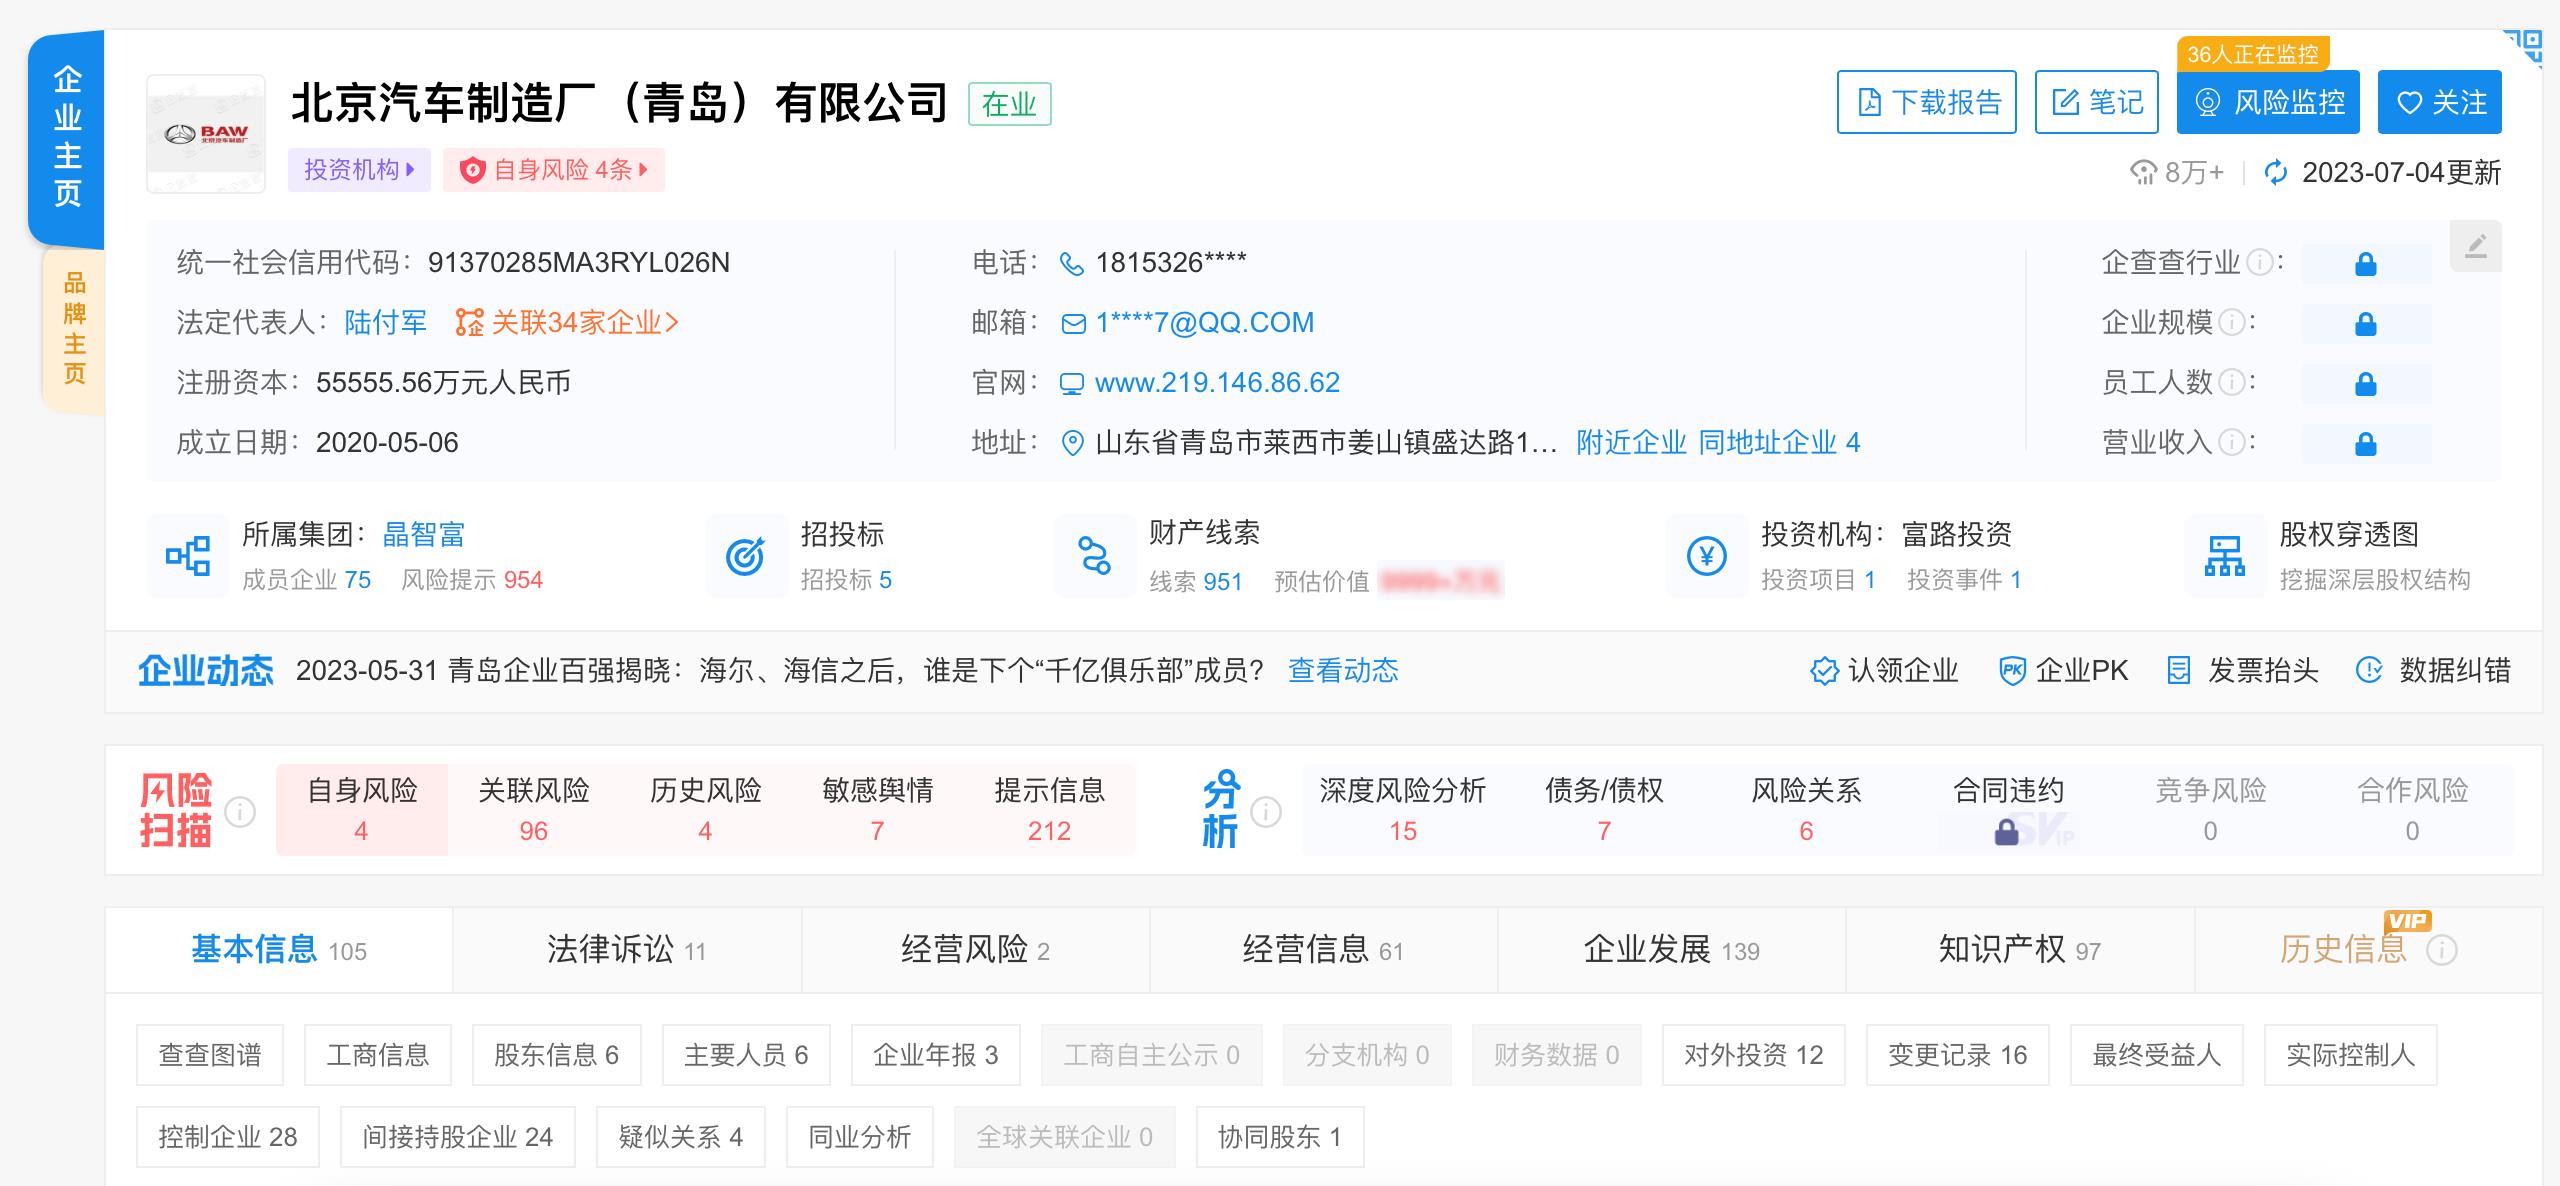2560x1186 pixels.
Task: Click the 财产线索 clue icon
Action: click(x=1095, y=556)
